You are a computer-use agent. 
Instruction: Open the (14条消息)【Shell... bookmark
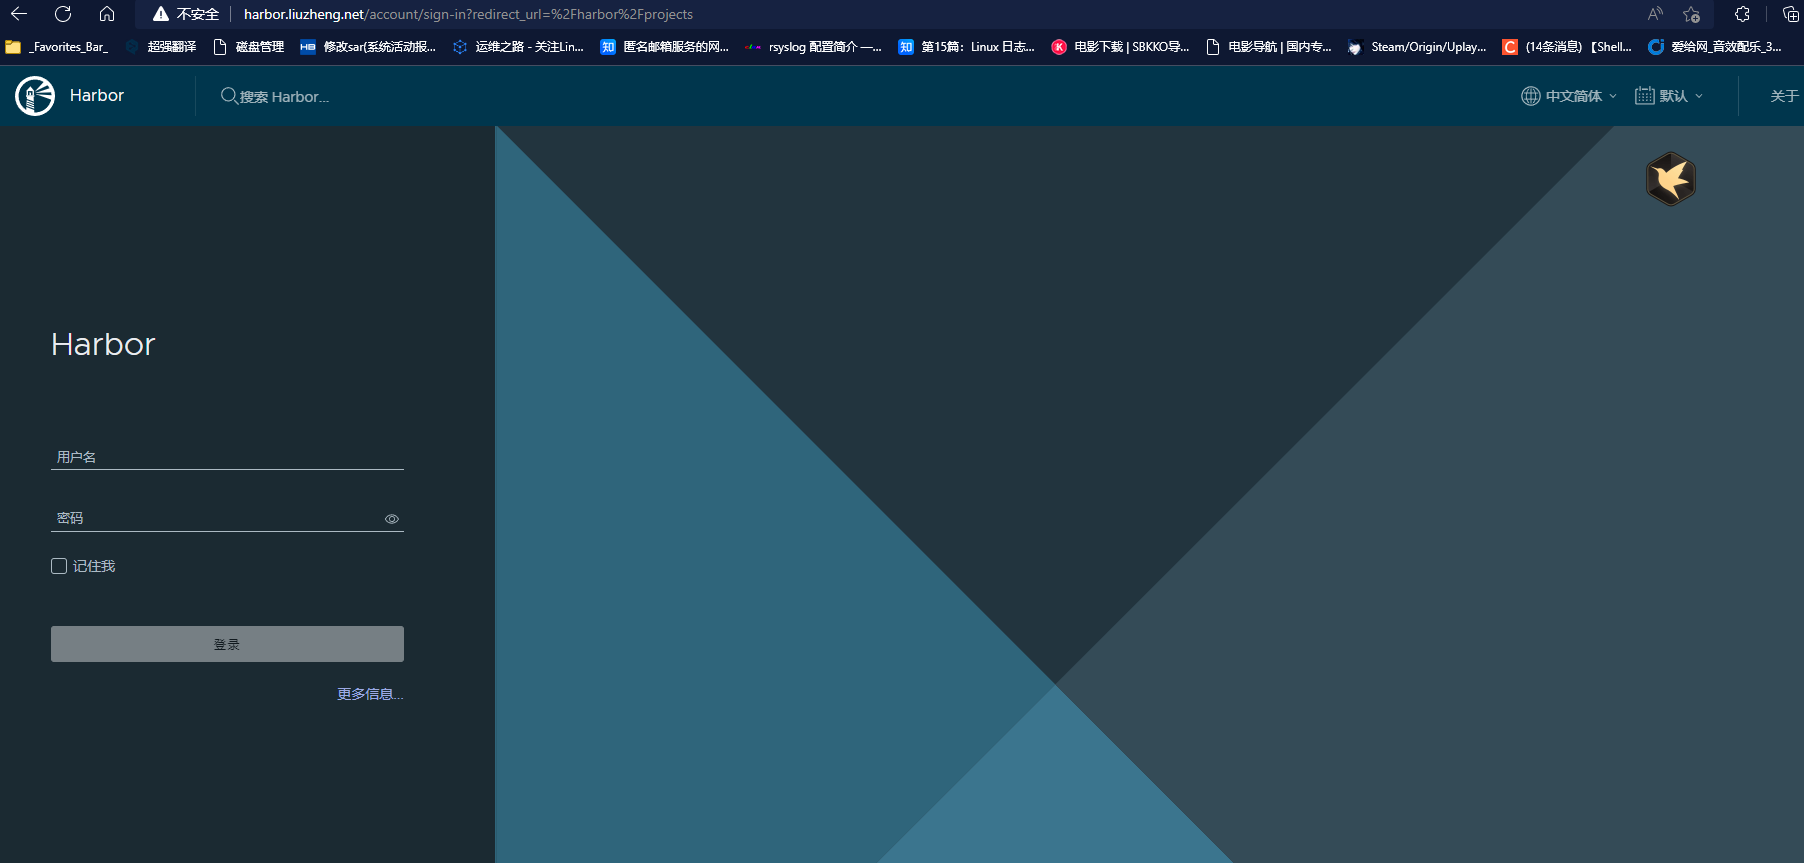[1567, 47]
